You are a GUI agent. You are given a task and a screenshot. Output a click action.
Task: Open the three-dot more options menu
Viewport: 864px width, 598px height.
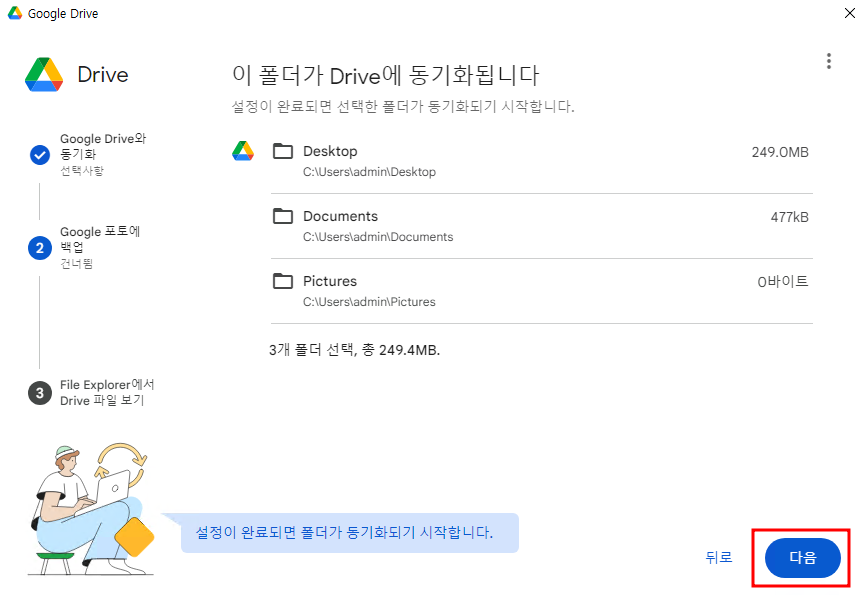tap(828, 61)
